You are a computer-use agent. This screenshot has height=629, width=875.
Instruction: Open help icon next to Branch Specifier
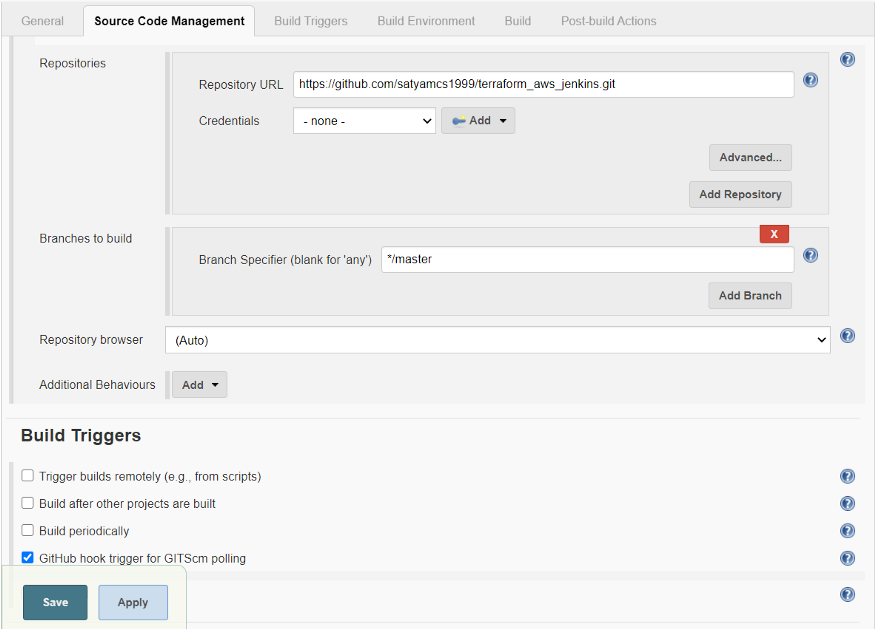(x=810, y=256)
